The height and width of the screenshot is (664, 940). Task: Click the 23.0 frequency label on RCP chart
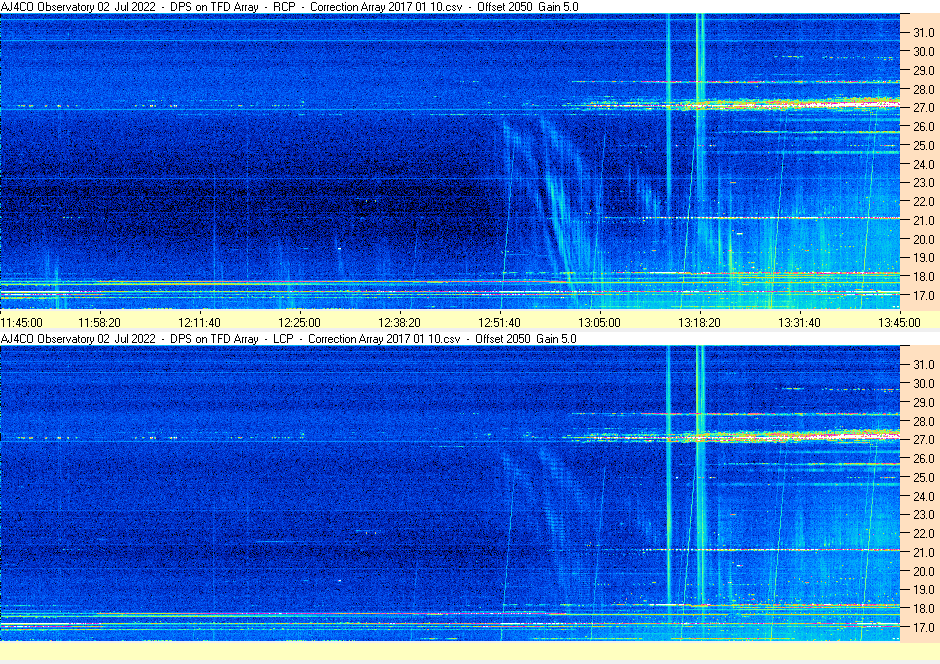point(924,183)
